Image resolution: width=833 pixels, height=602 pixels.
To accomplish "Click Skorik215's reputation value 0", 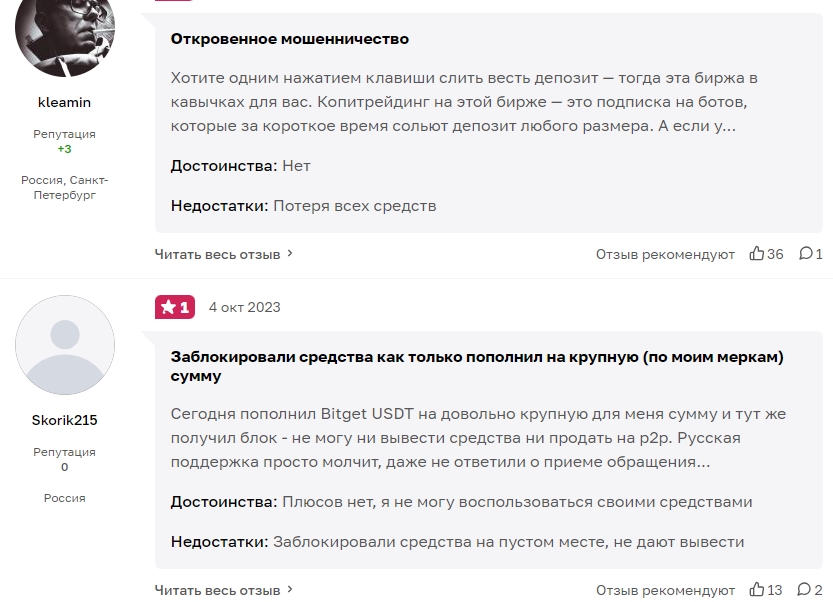I will (64, 467).
